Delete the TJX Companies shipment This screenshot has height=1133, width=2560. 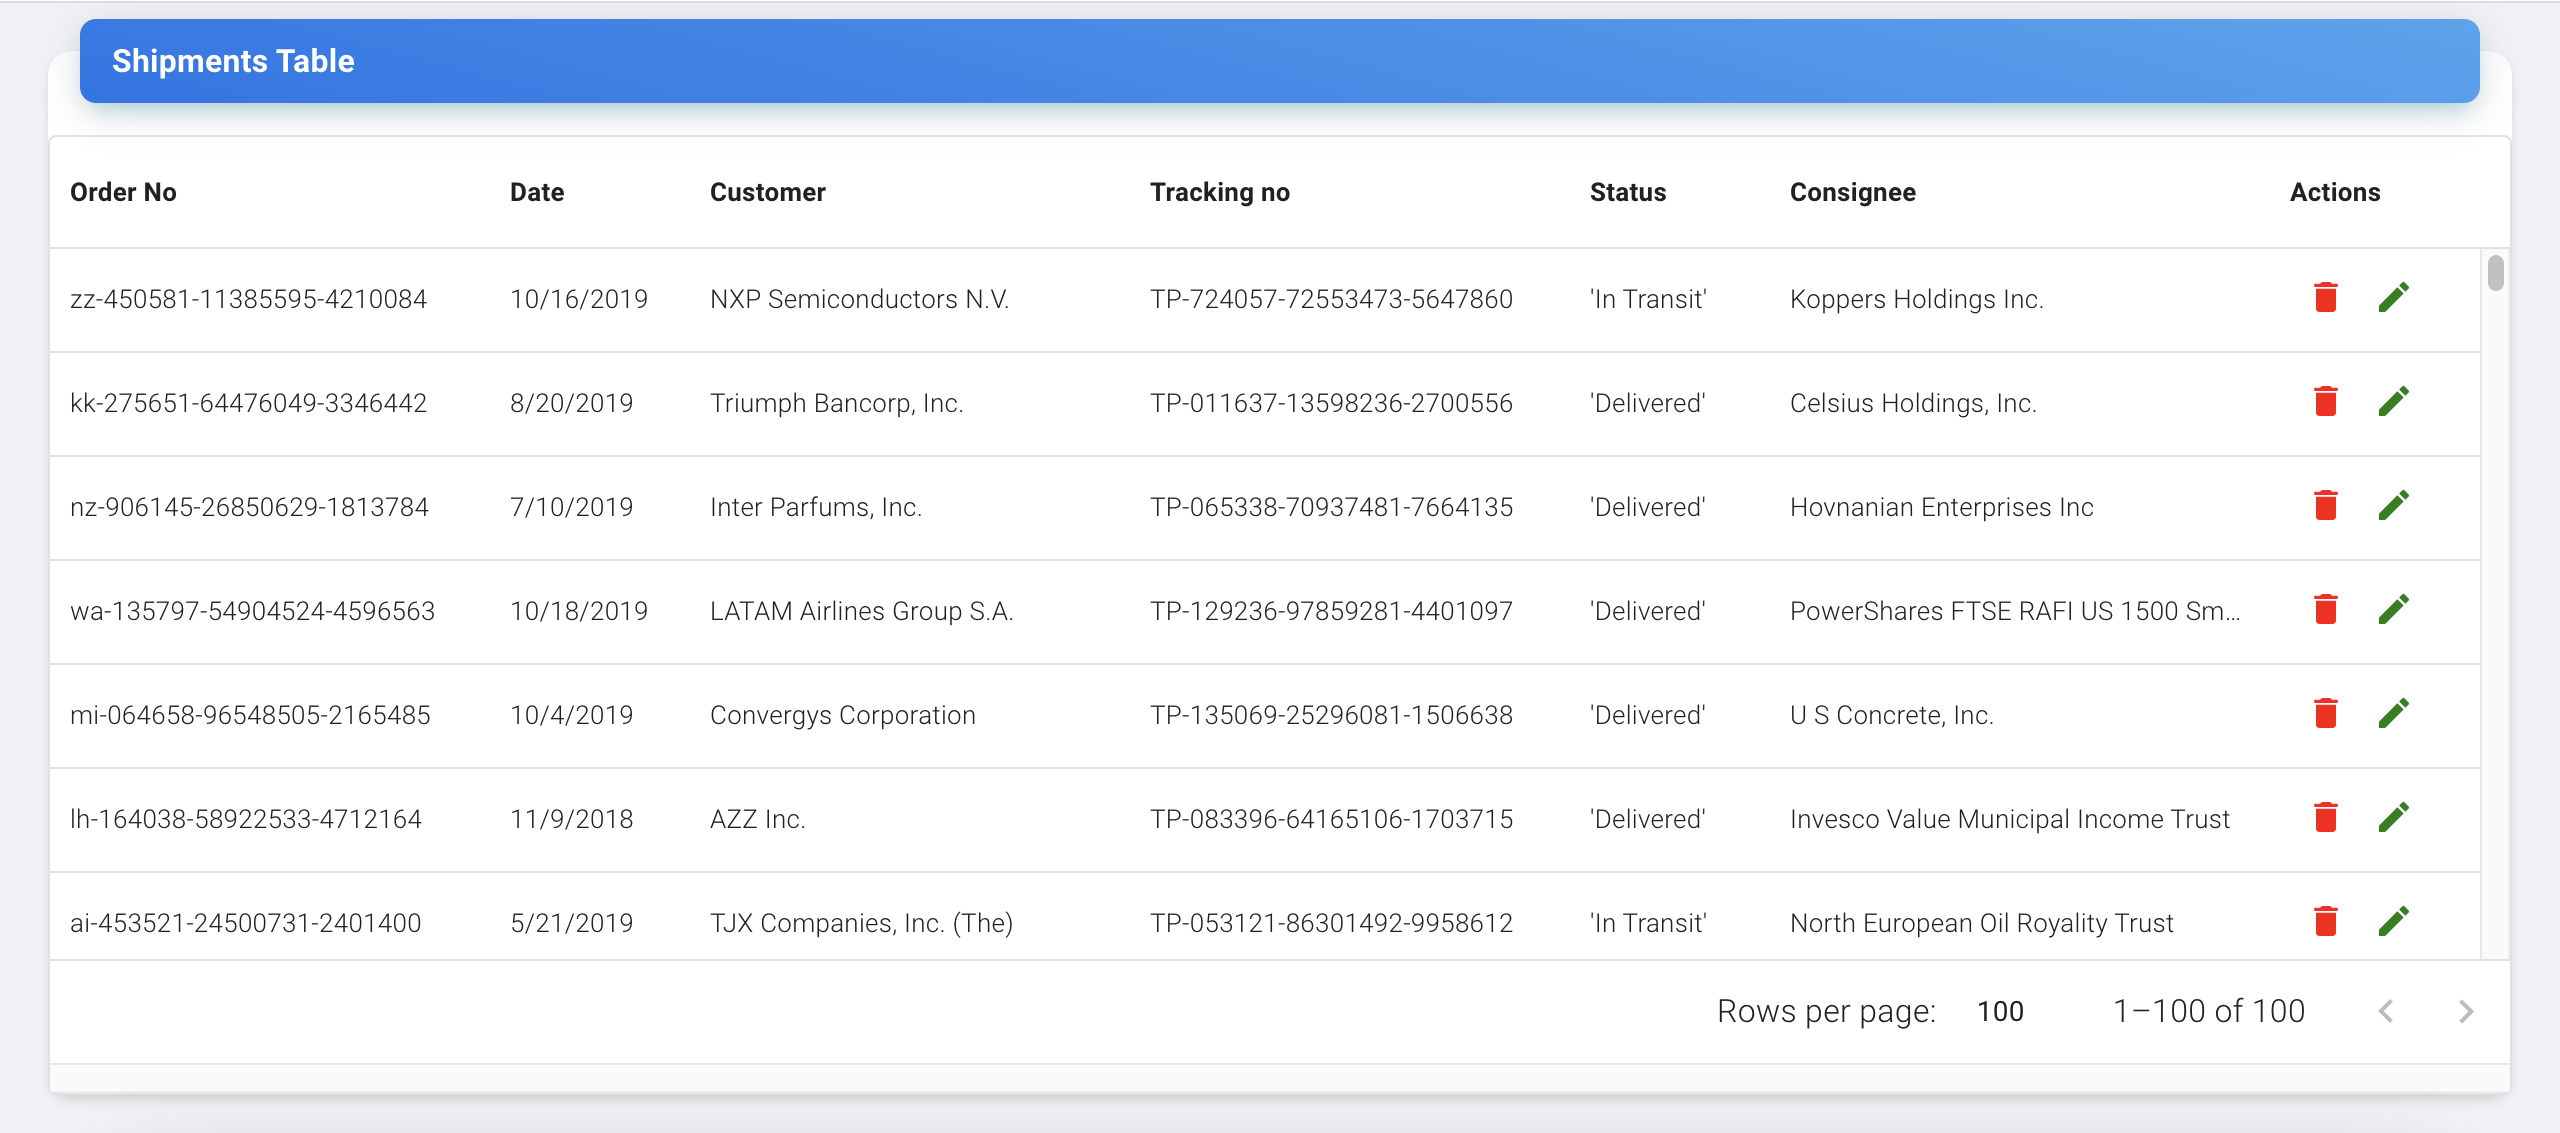(x=2326, y=921)
